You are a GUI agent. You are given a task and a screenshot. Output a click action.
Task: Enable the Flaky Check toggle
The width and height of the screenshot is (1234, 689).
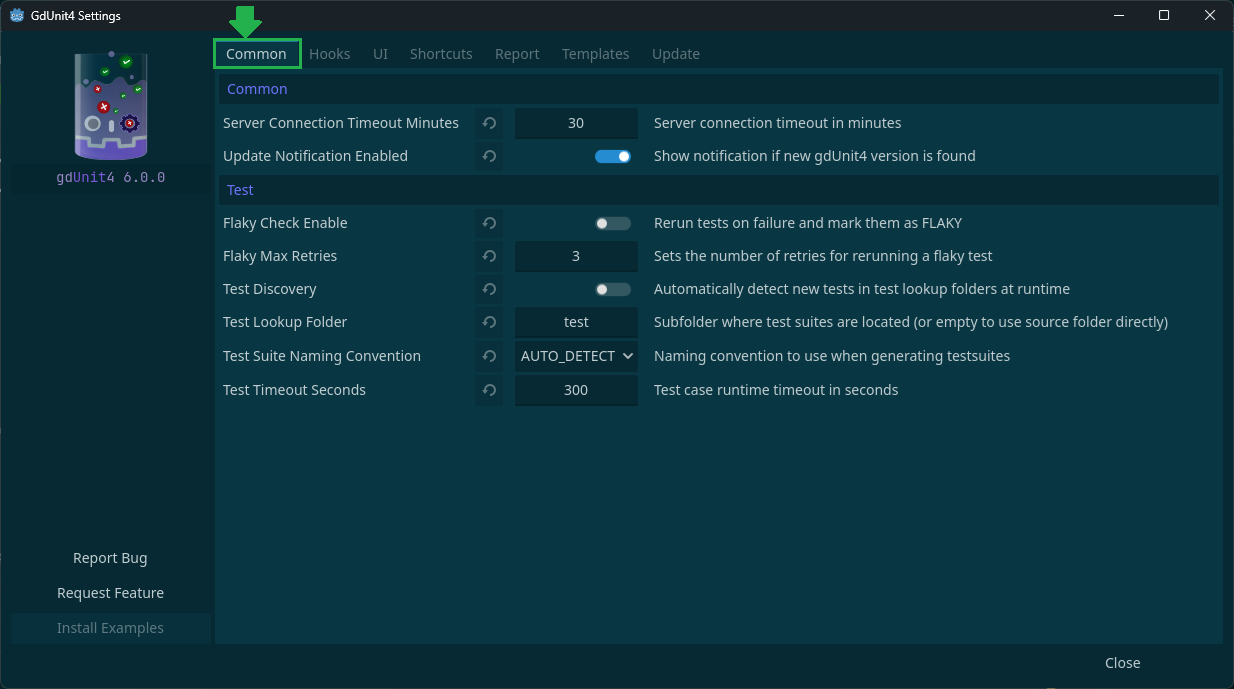pos(613,223)
